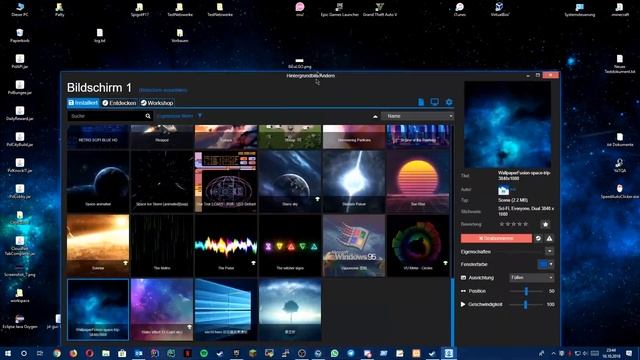Select the RETRO SCIFI BLUE HD wallpaper

[x=98, y=137]
